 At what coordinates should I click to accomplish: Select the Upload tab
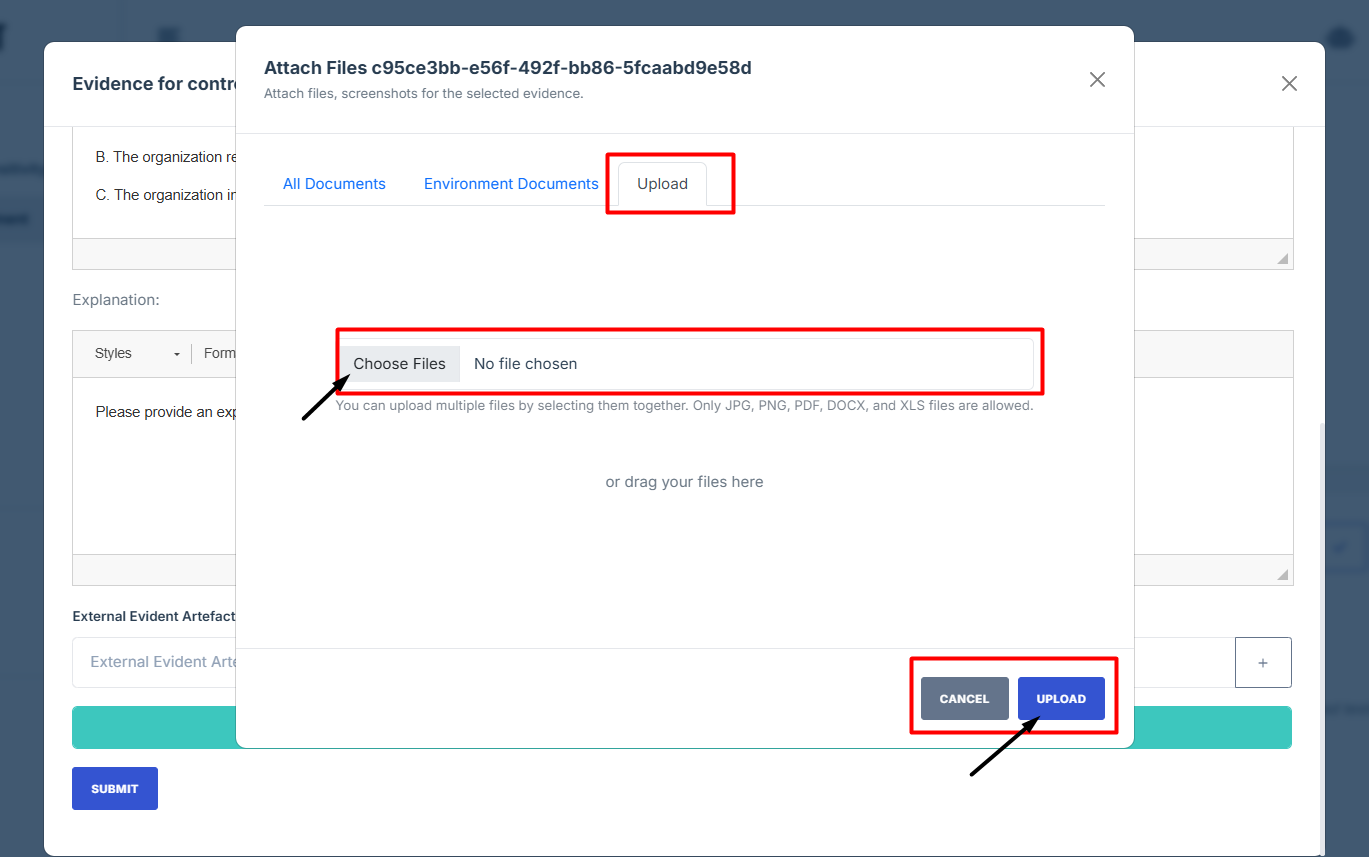pyautogui.click(x=662, y=184)
